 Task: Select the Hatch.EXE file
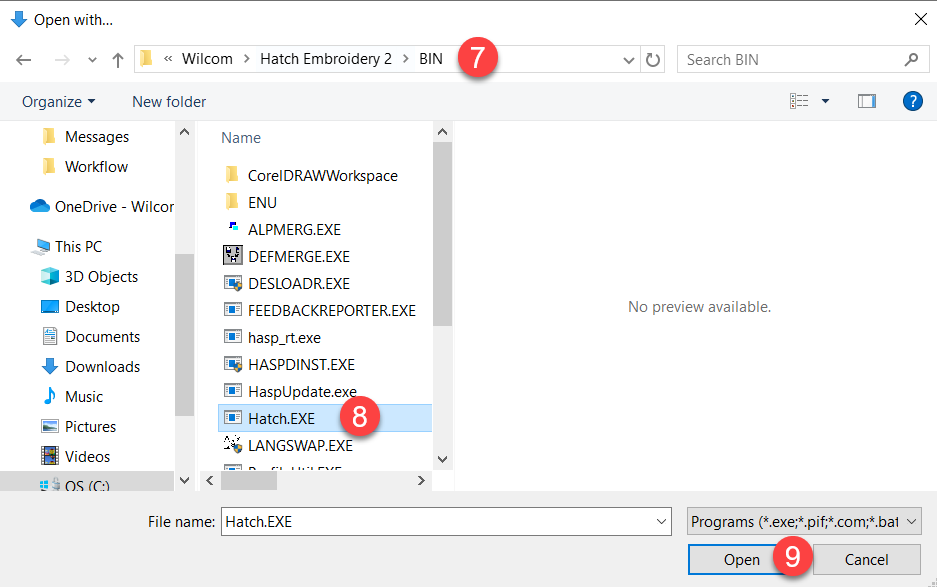pos(325,418)
